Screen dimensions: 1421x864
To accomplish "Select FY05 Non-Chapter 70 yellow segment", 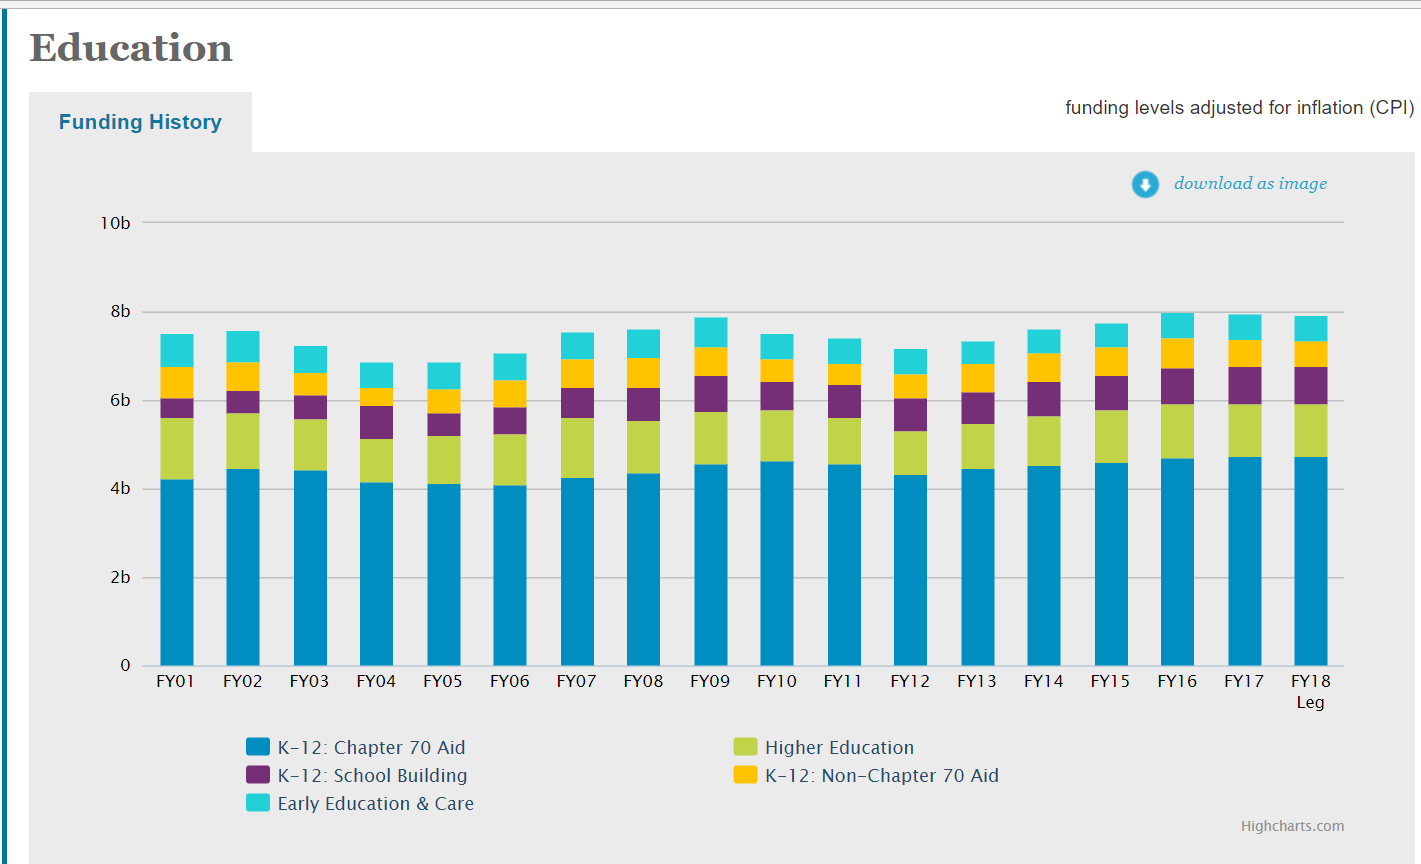I will pos(444,402).
